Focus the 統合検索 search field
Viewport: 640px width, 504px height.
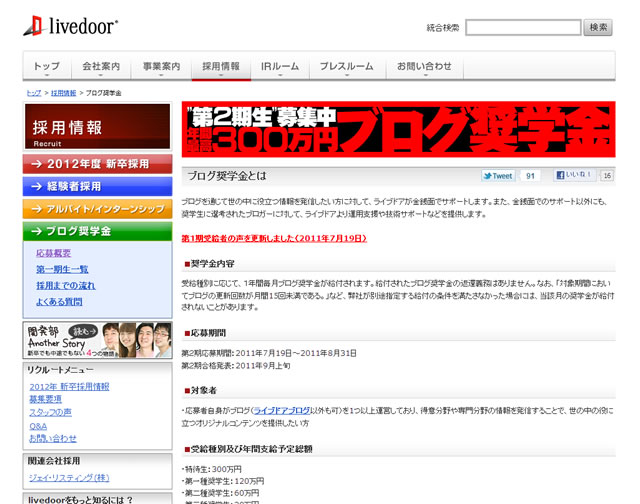tap(523, 27)
